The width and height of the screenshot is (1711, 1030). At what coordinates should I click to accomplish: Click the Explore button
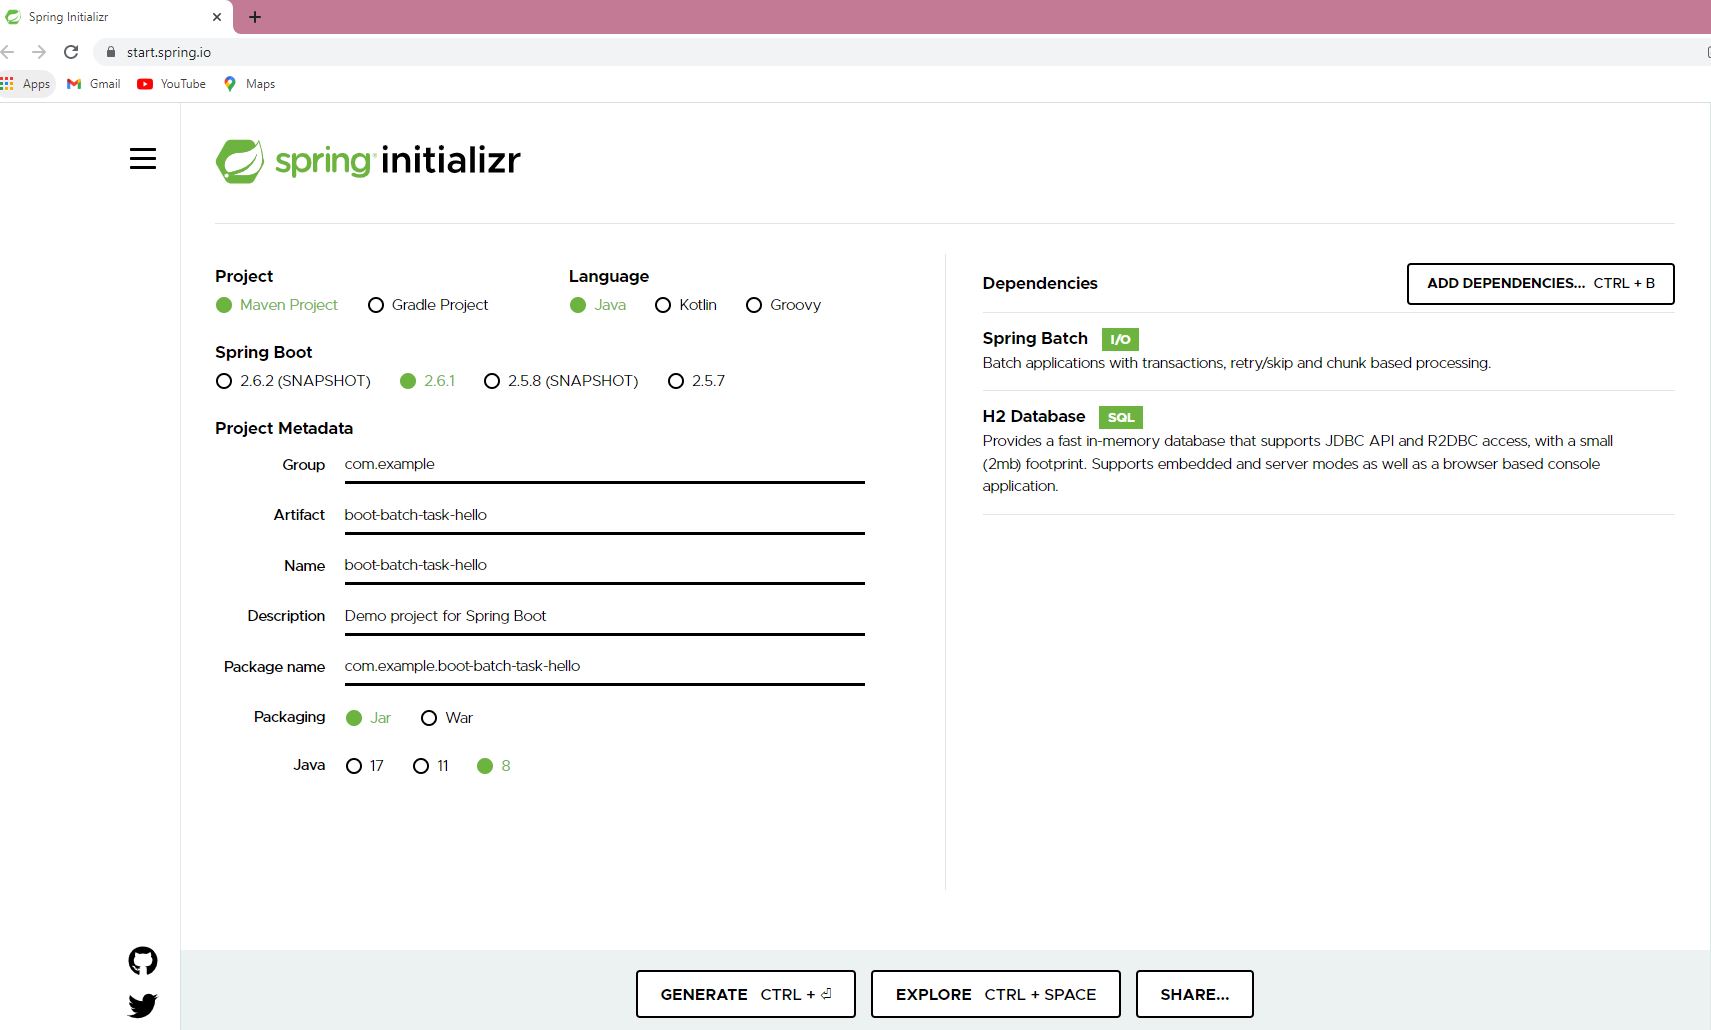[x=996, y=994]
